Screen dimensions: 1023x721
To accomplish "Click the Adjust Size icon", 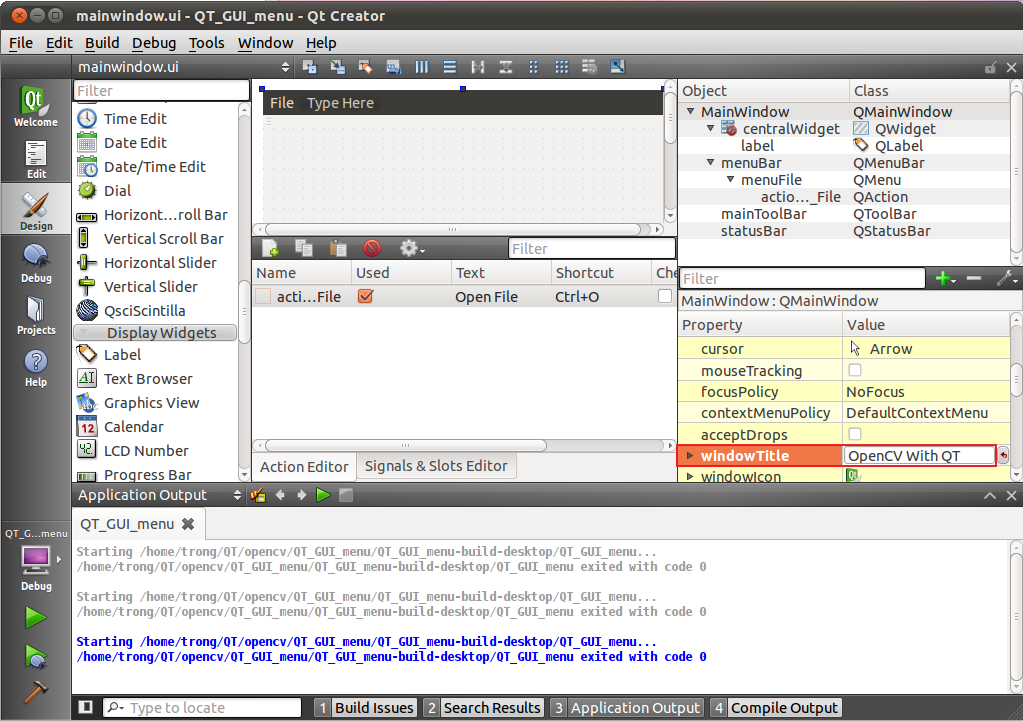I will pyautogui.click(x=618, y=66).
